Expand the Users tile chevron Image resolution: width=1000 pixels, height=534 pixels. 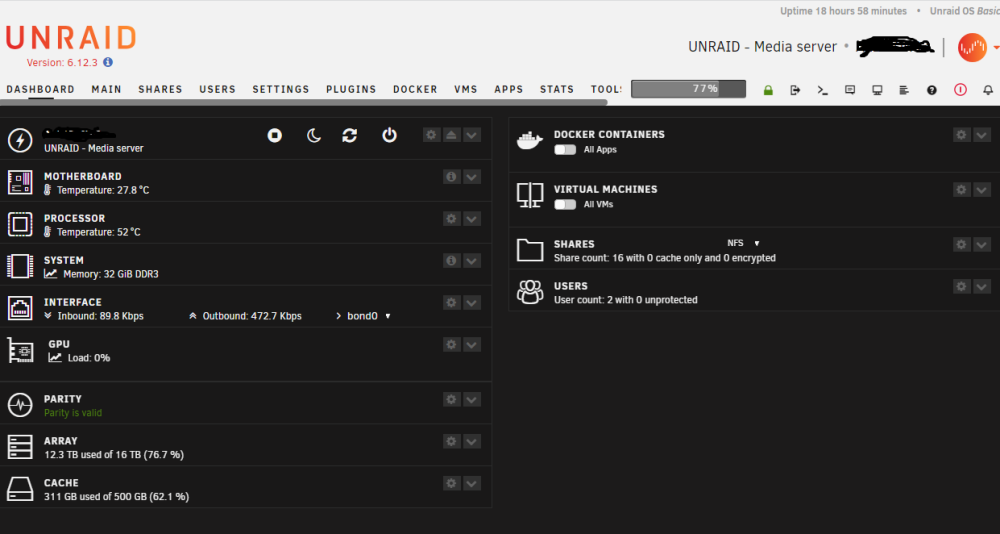click(x=982, y=286)
